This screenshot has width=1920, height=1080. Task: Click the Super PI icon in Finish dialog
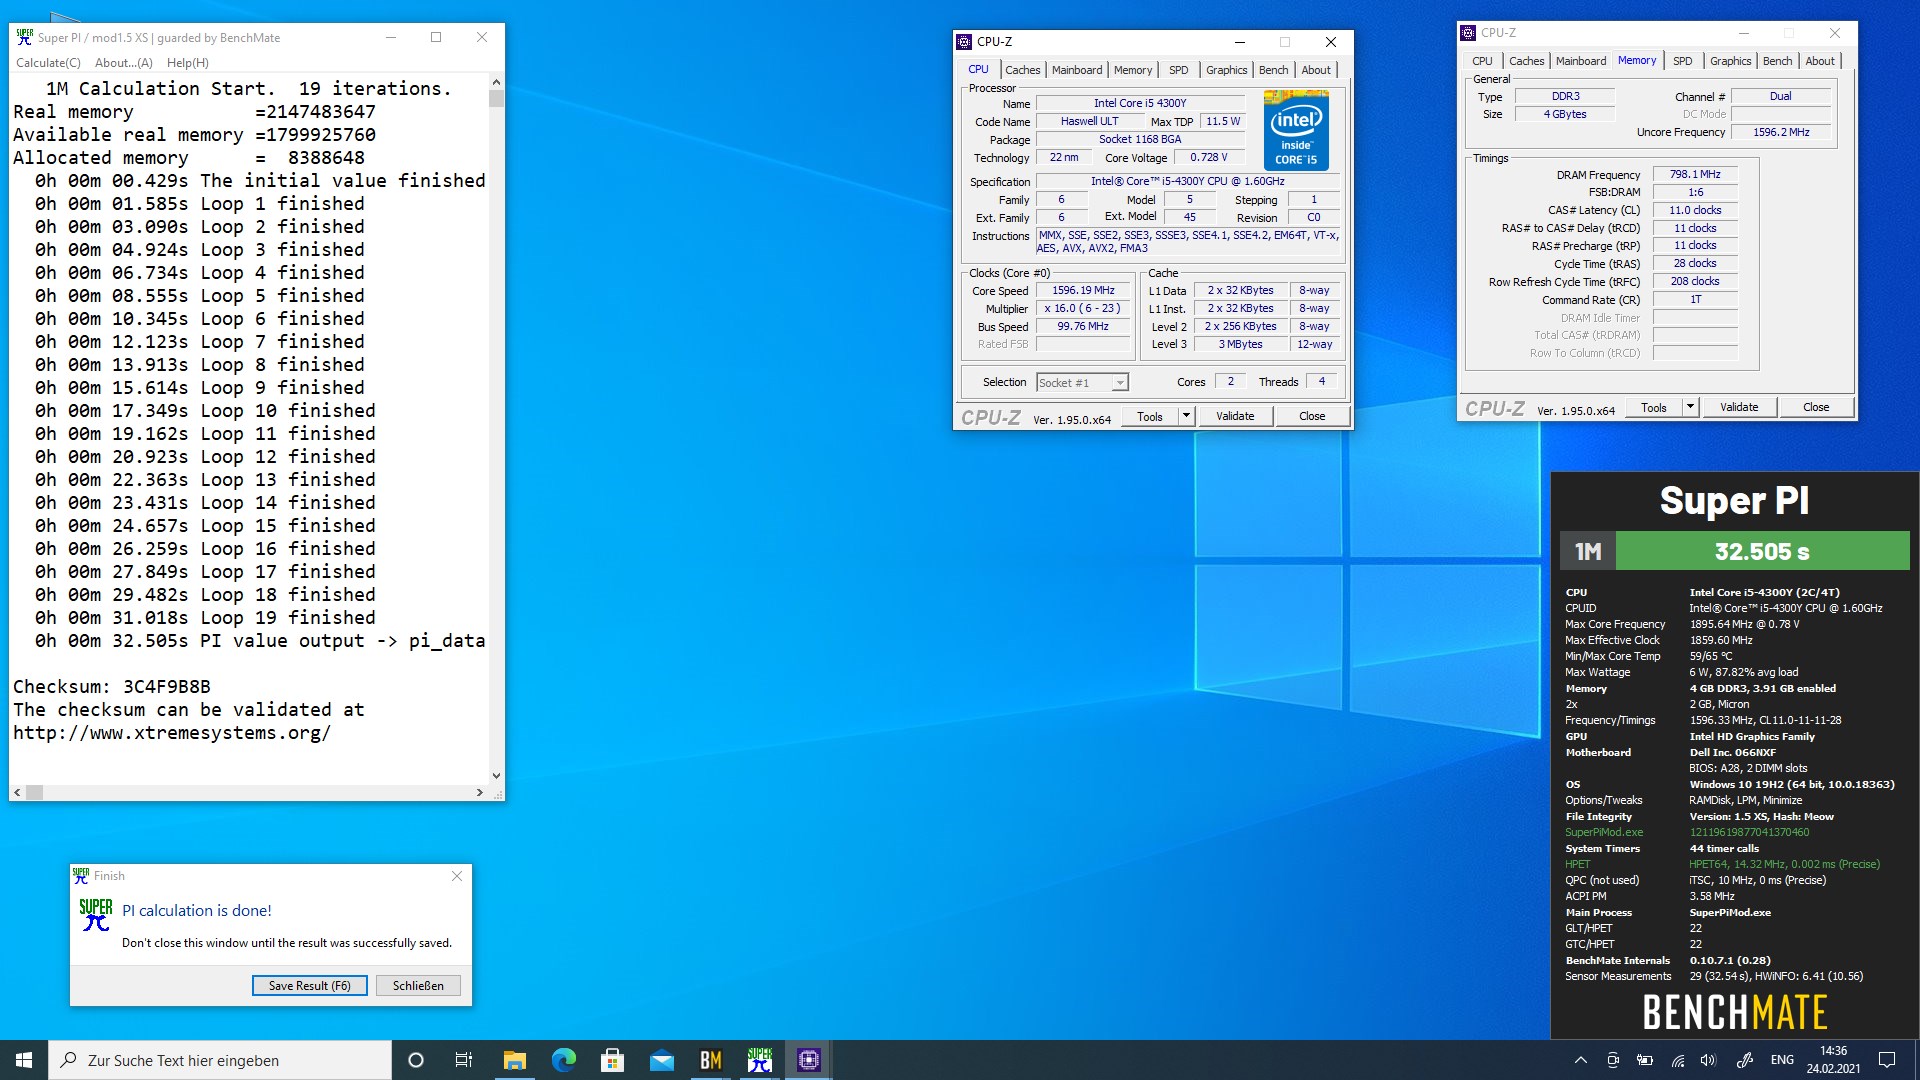96,915
